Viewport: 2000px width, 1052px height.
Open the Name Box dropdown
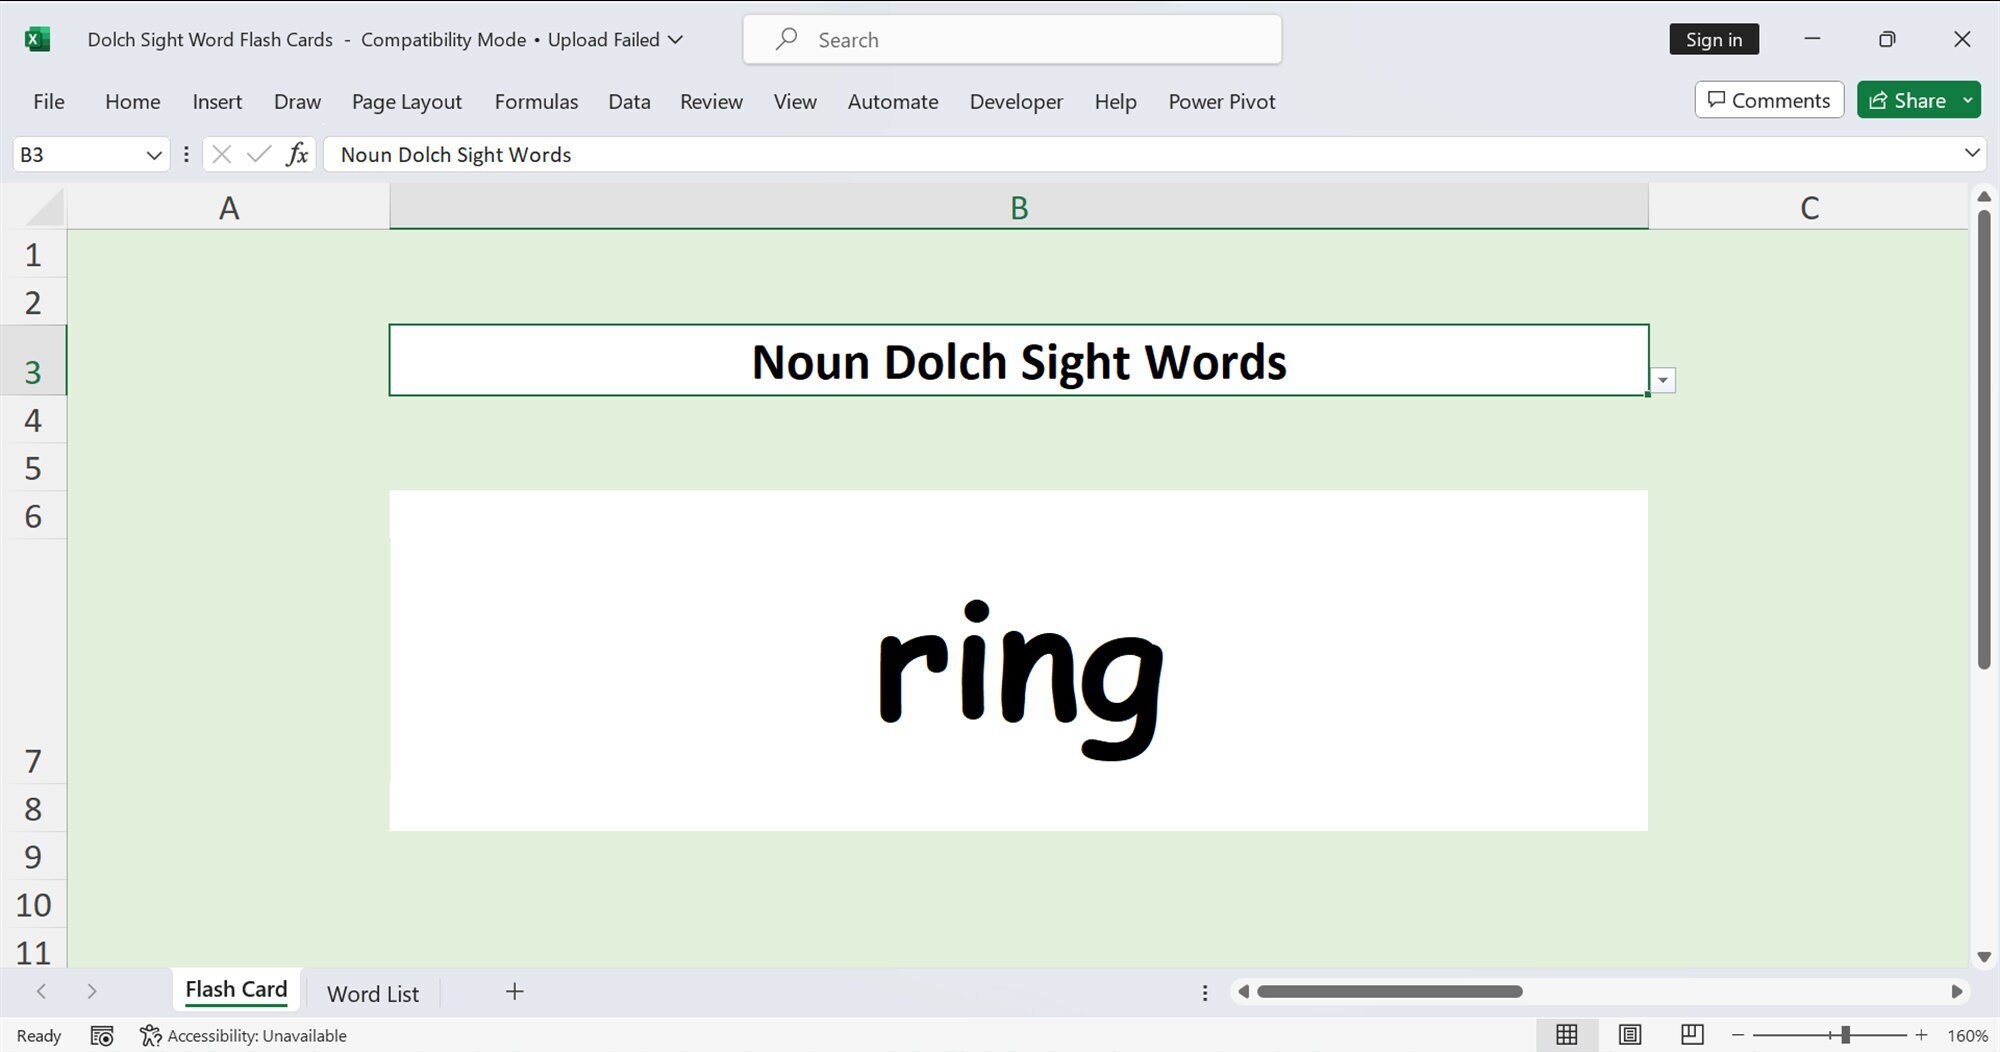tap(153, 154)
